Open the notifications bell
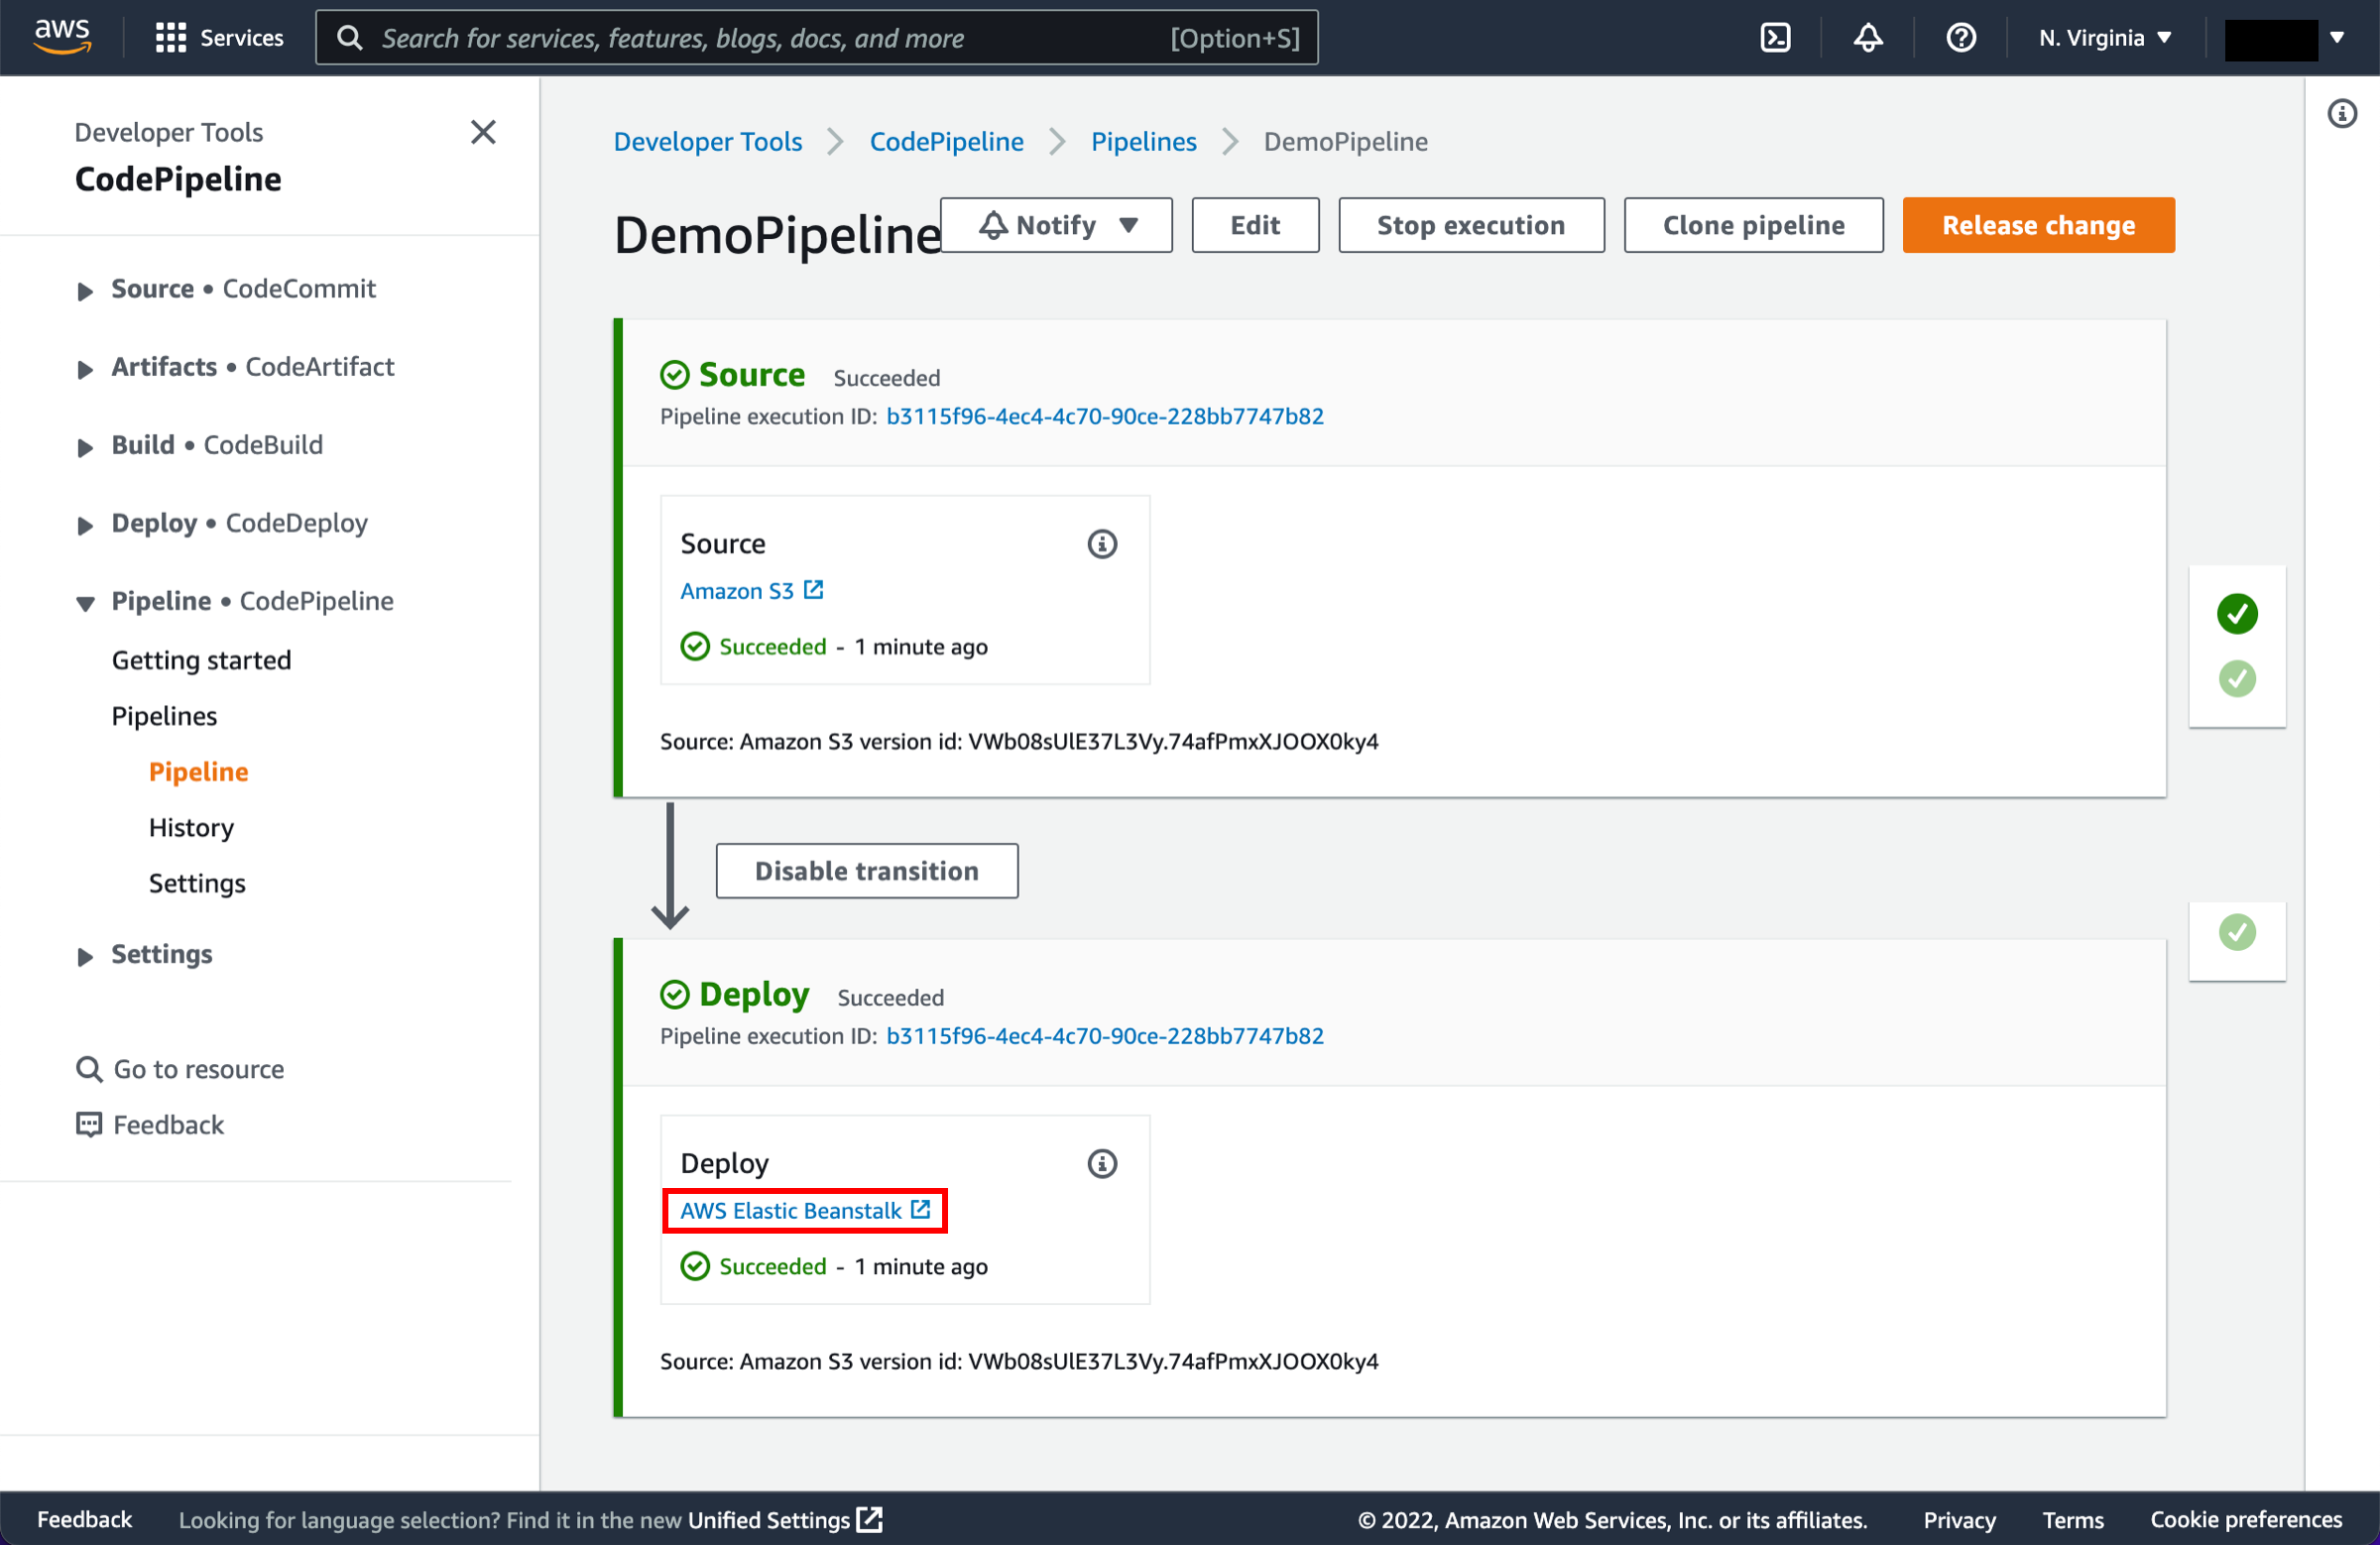2380x1545 pixels. pos(1868,38)
